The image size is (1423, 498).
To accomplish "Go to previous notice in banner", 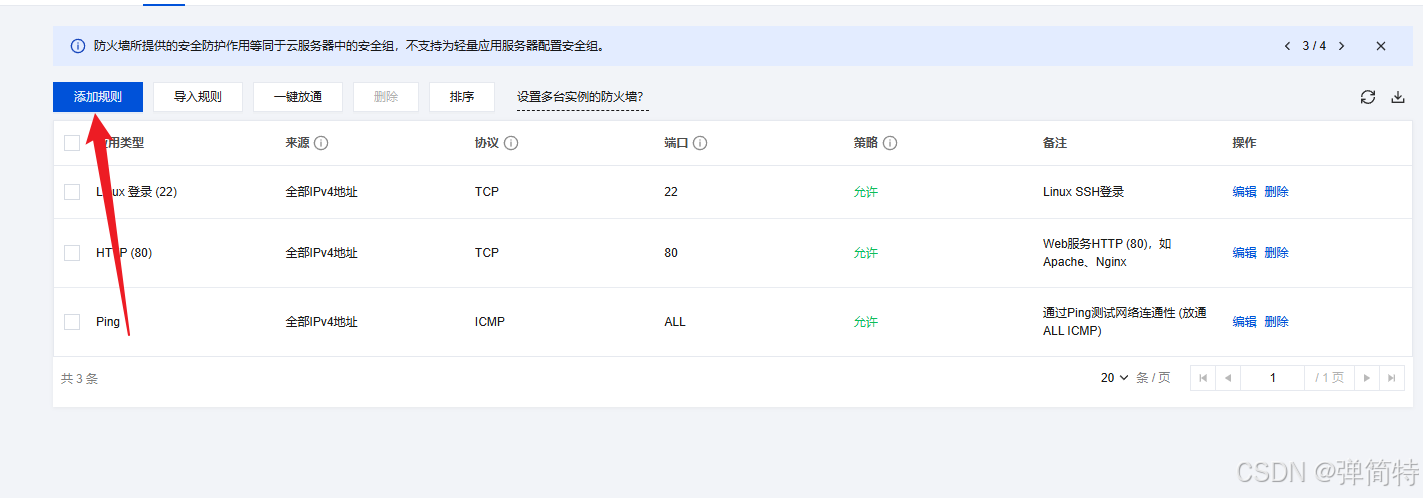I will (x=1288, y=46).
